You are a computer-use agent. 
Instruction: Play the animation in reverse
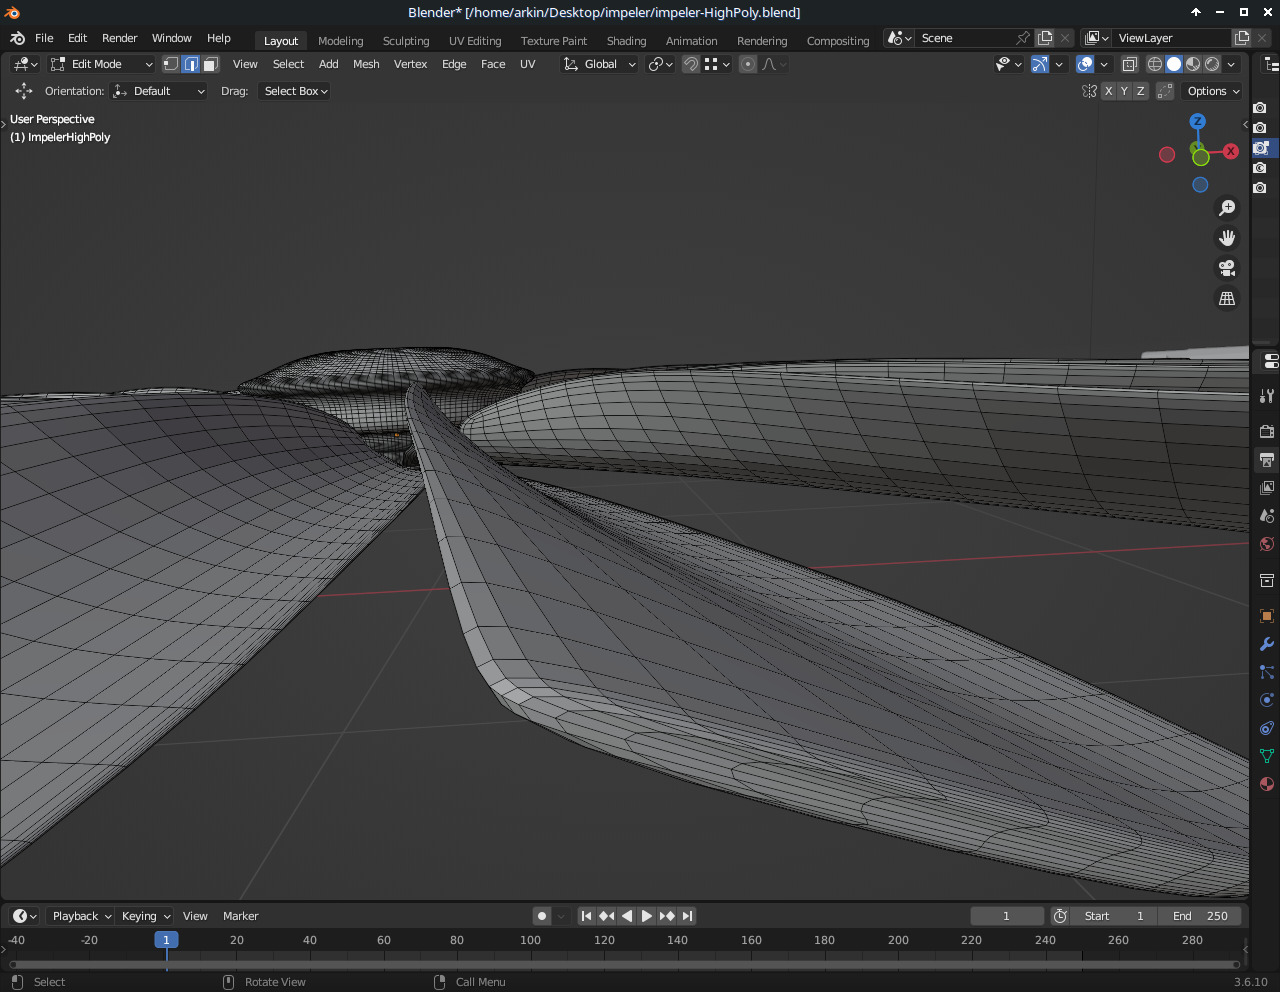(x=627, y=916)
